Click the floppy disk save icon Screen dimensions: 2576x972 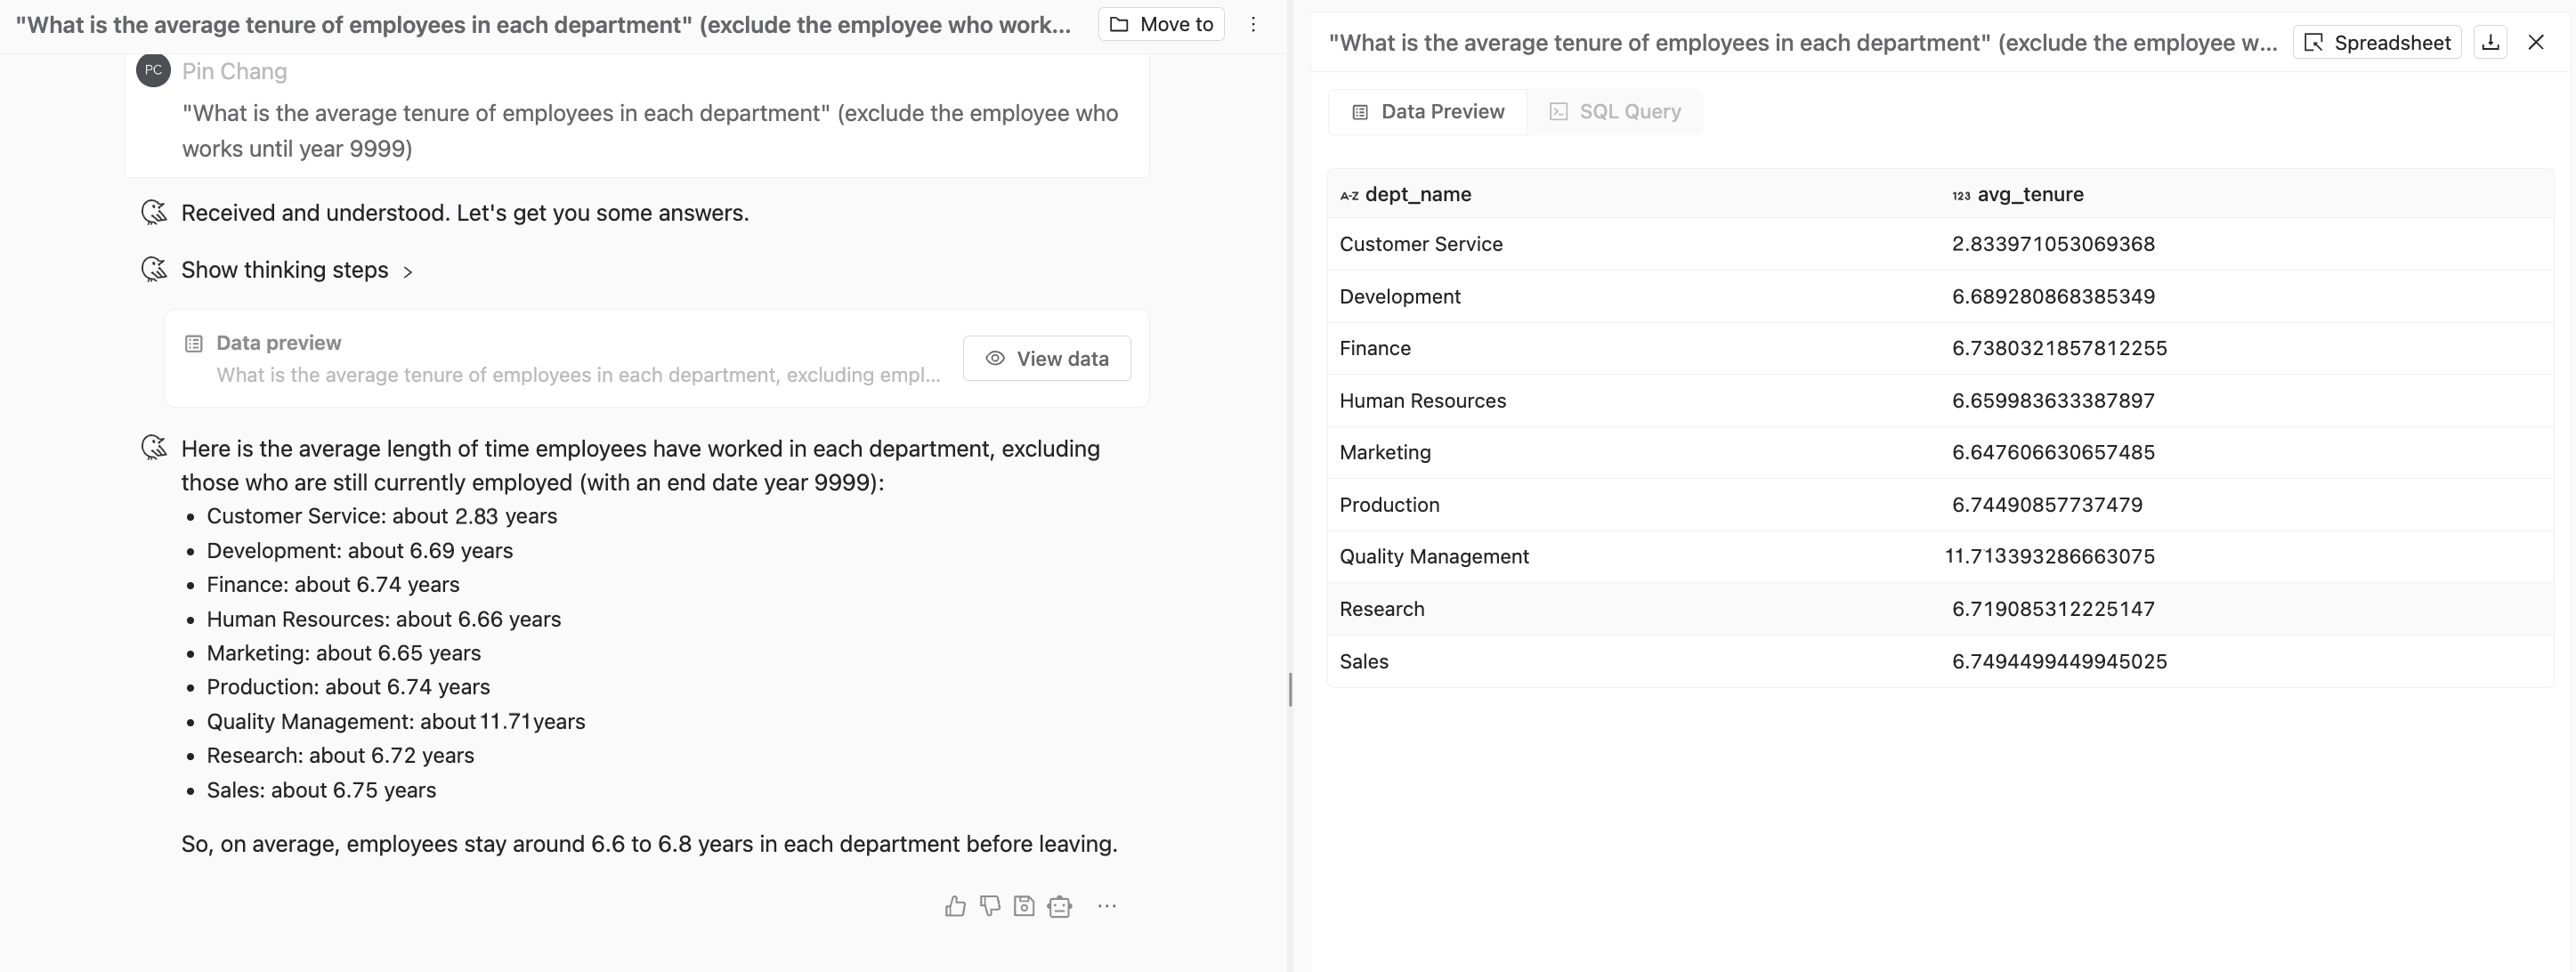[1024, 906]
